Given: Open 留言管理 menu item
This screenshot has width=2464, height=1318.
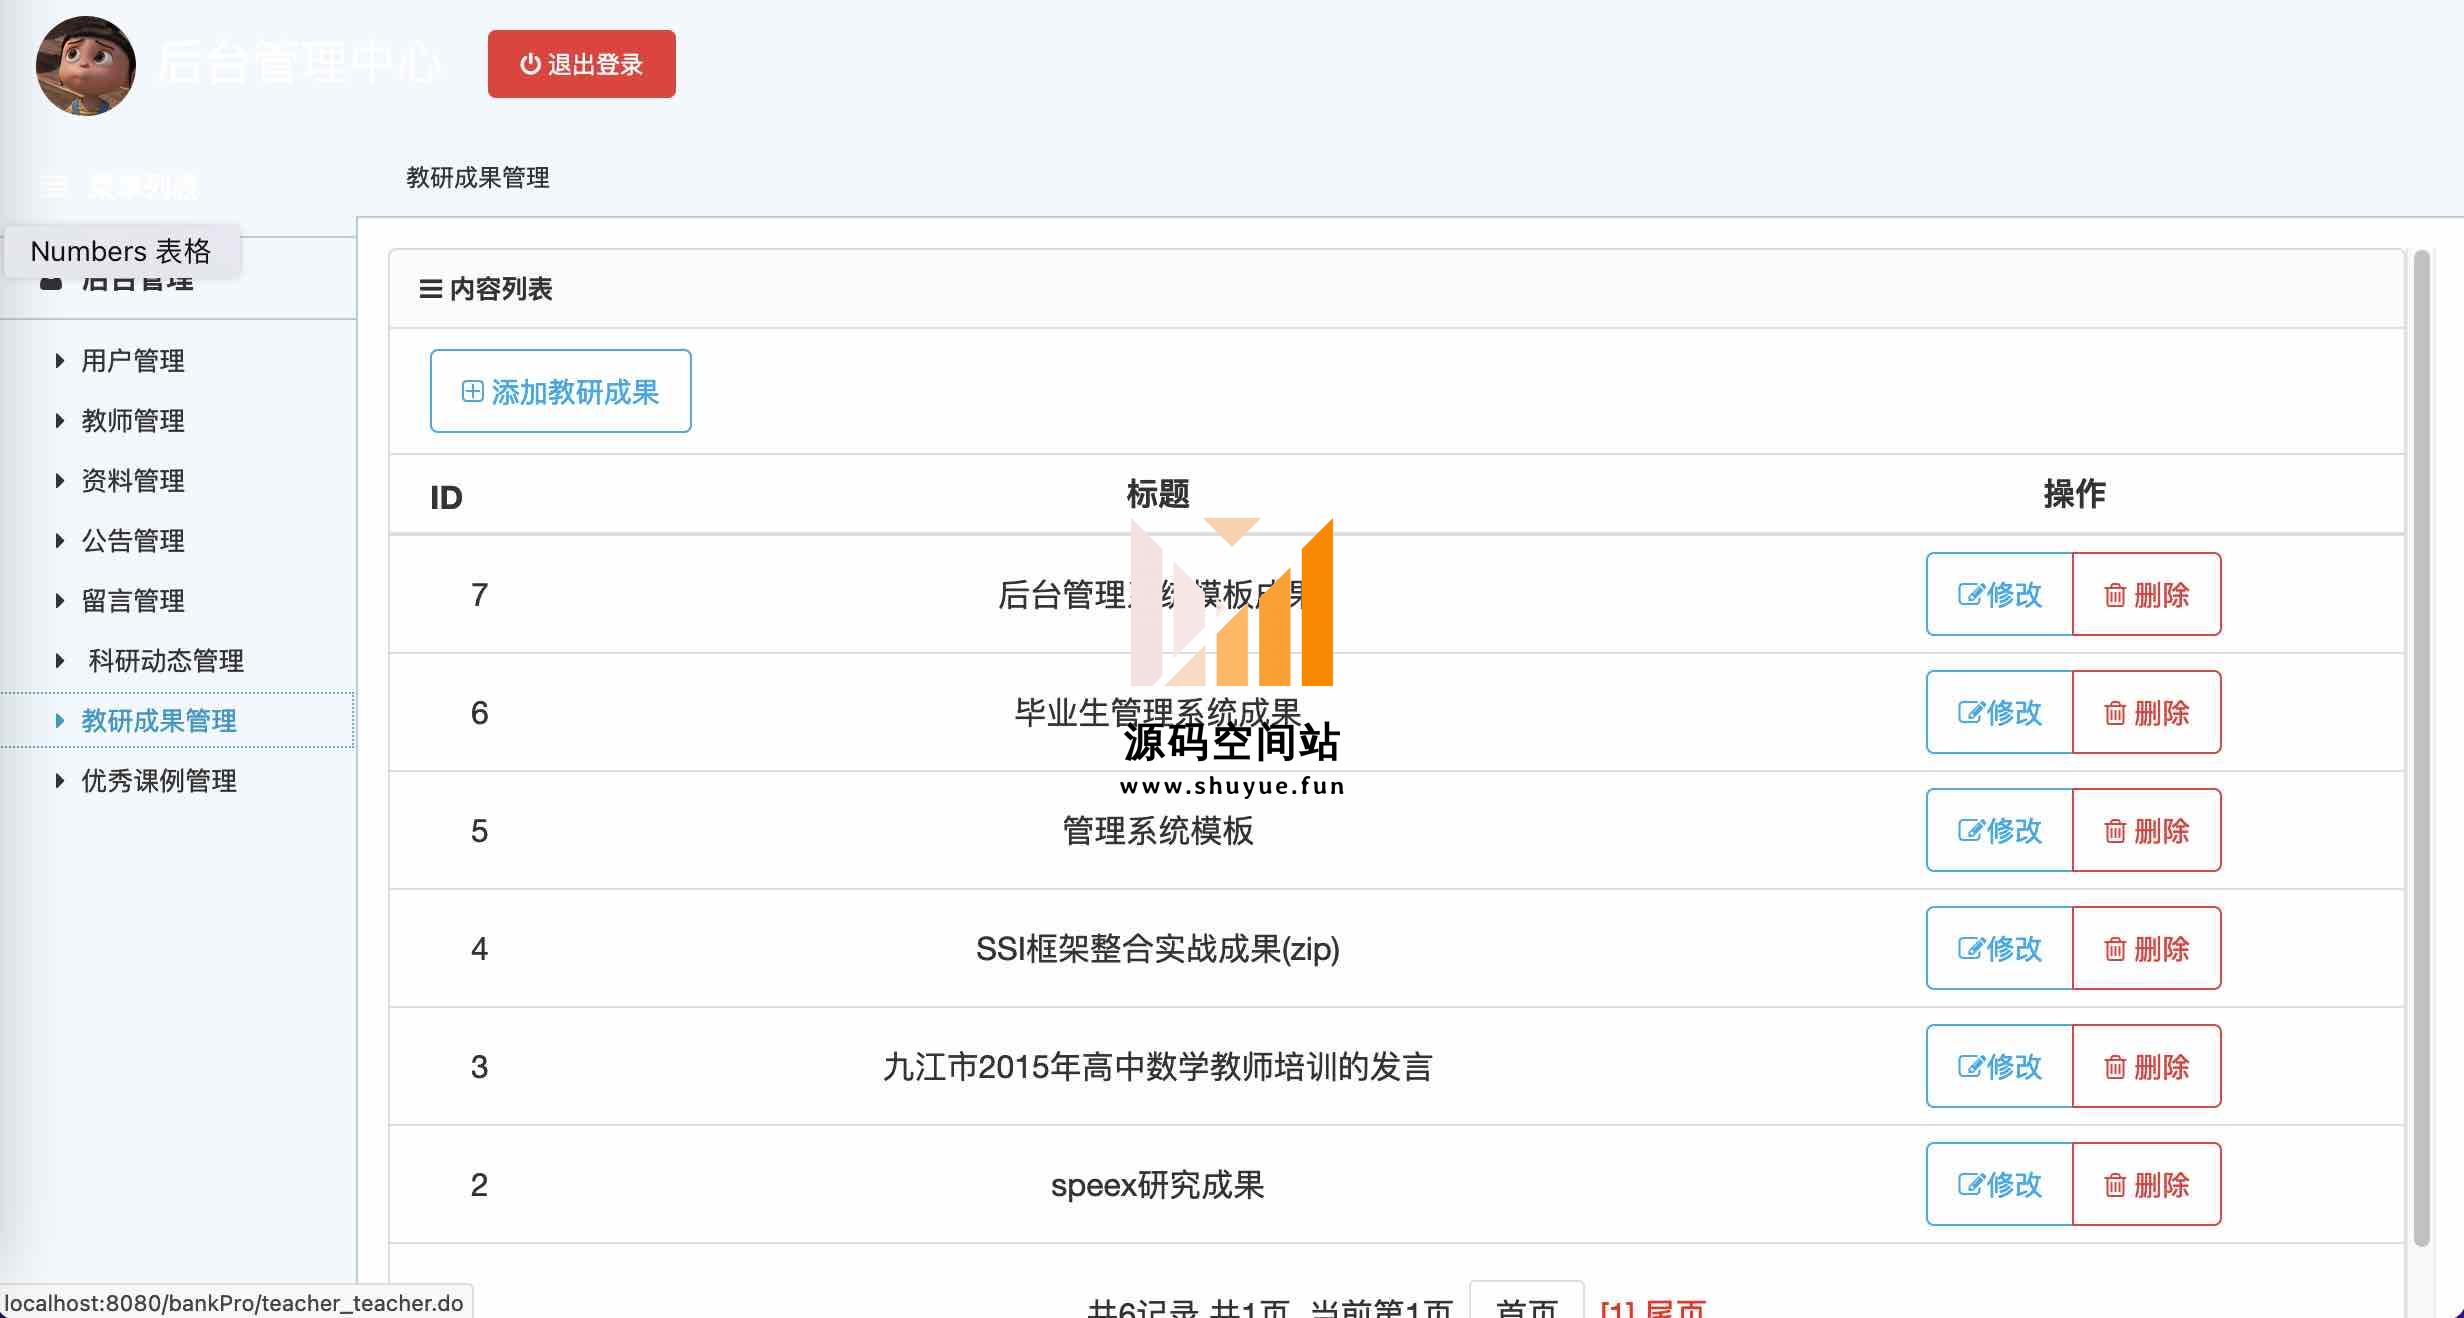Looking at the screenshot, I should (x=133, y=601).
